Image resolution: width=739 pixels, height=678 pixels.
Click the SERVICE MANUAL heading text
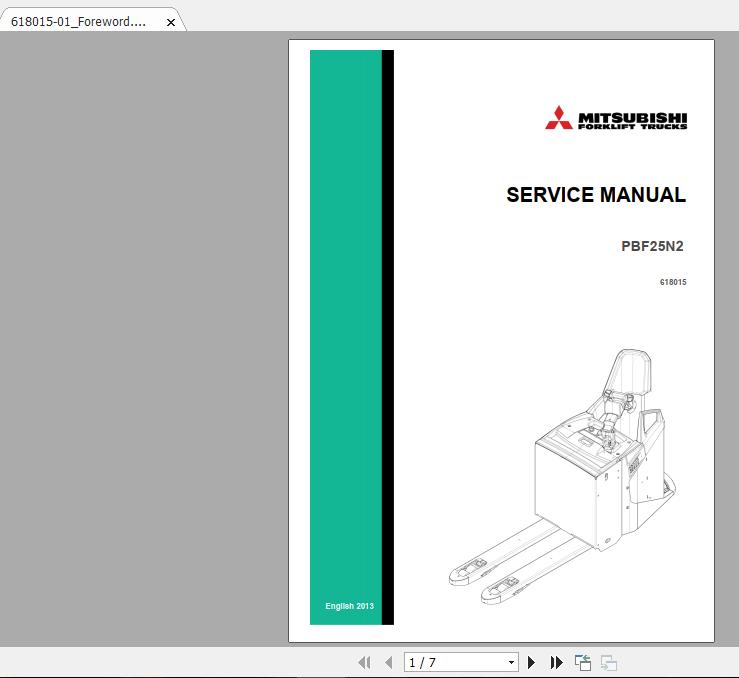pos(596,195)
